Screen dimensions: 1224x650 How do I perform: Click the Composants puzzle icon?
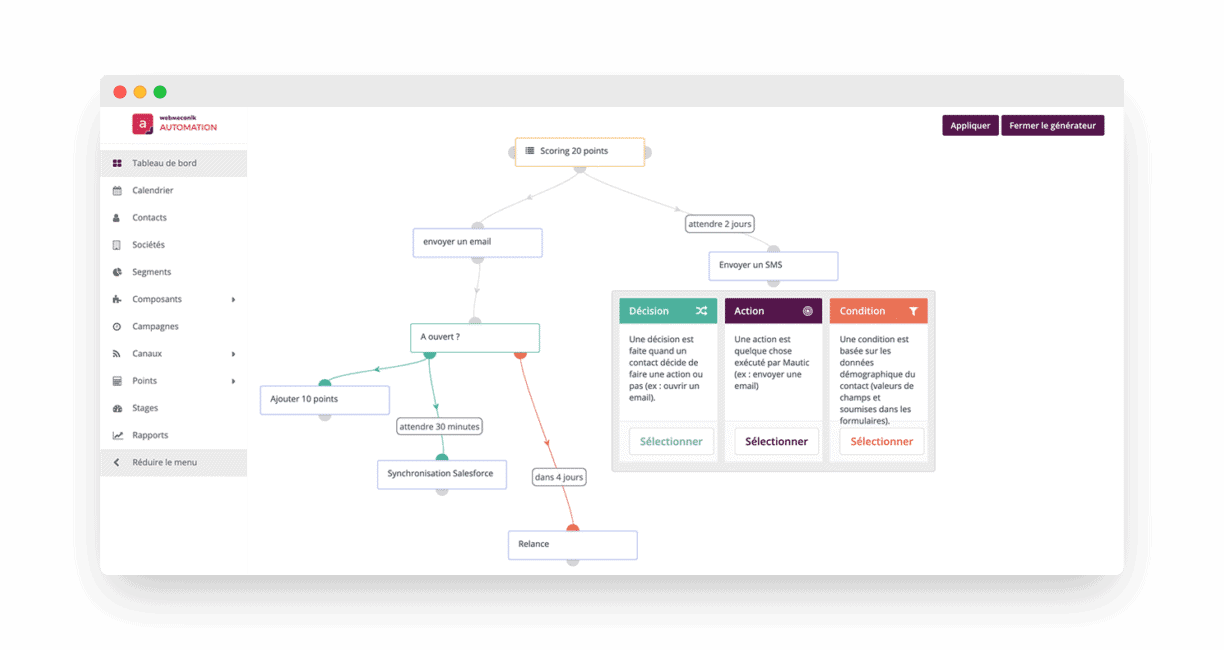tap(117, 299)
